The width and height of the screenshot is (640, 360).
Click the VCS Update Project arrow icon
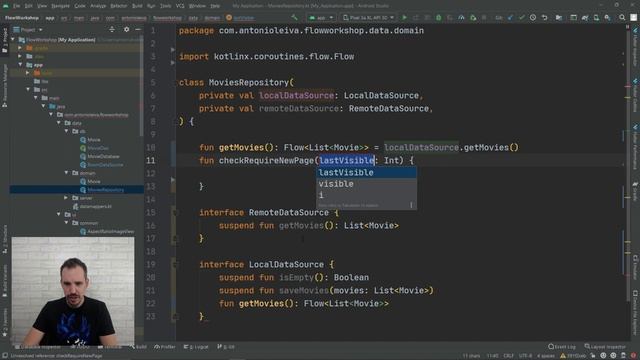pos(510,18)
